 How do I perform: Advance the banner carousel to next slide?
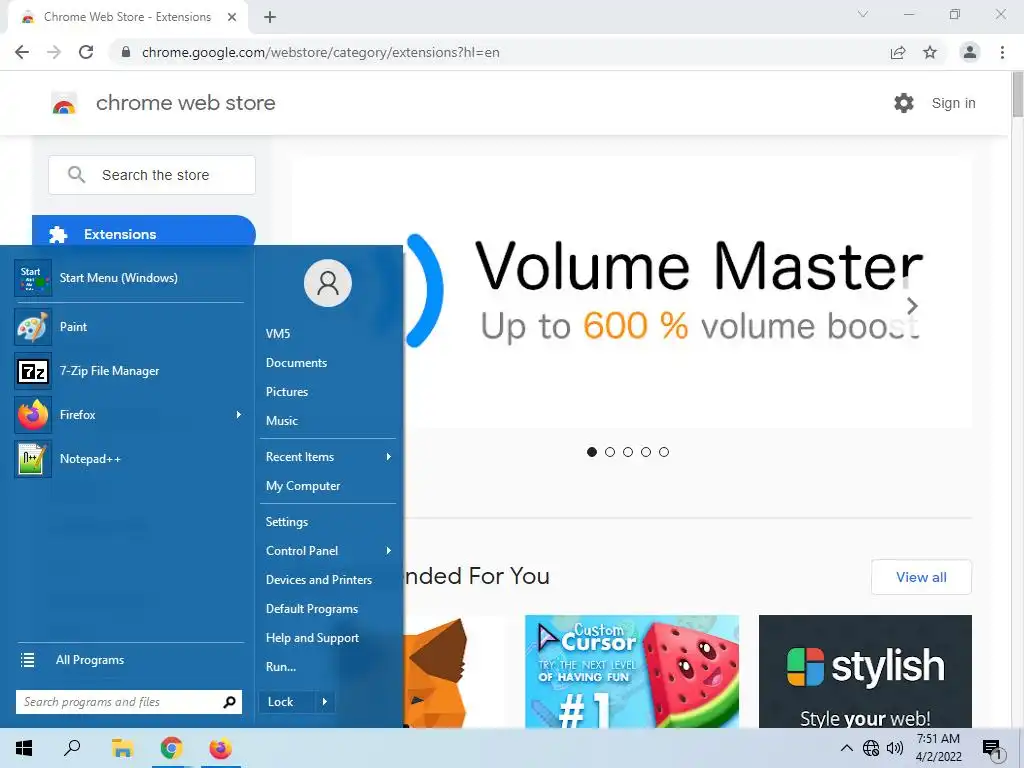coord(912,306)
